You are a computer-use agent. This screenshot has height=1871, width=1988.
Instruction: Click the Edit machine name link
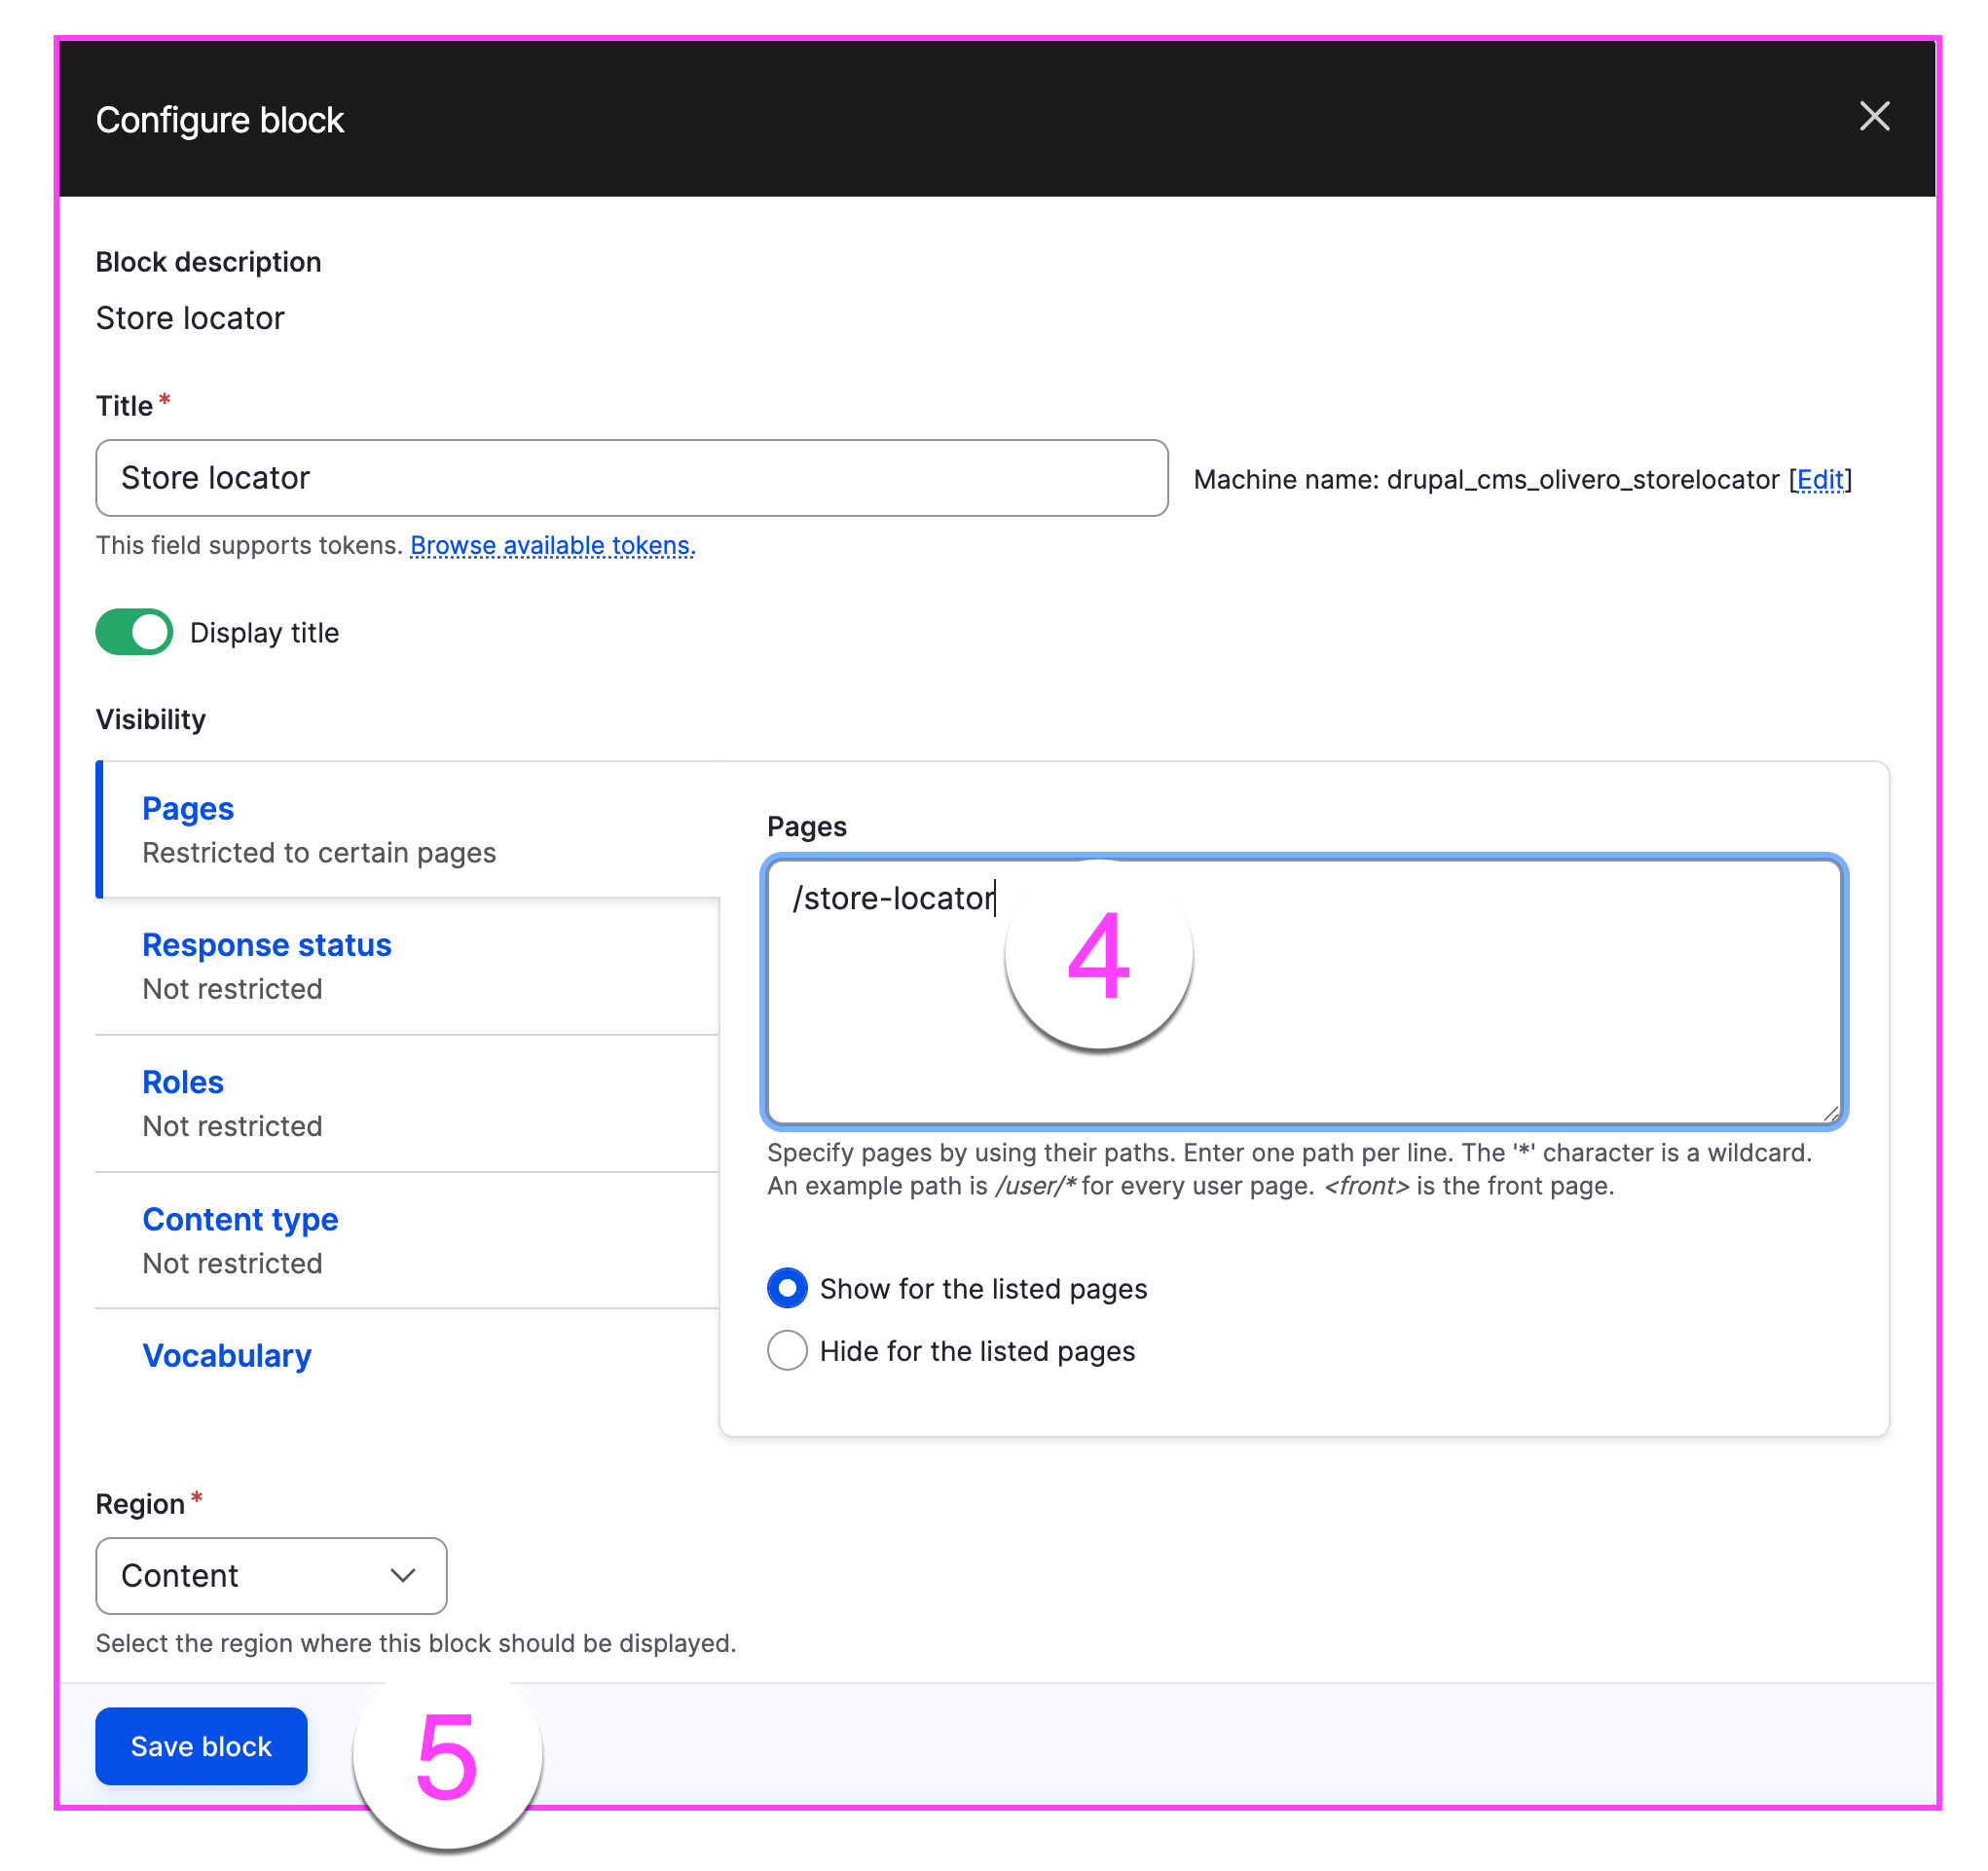point(1820,480)
